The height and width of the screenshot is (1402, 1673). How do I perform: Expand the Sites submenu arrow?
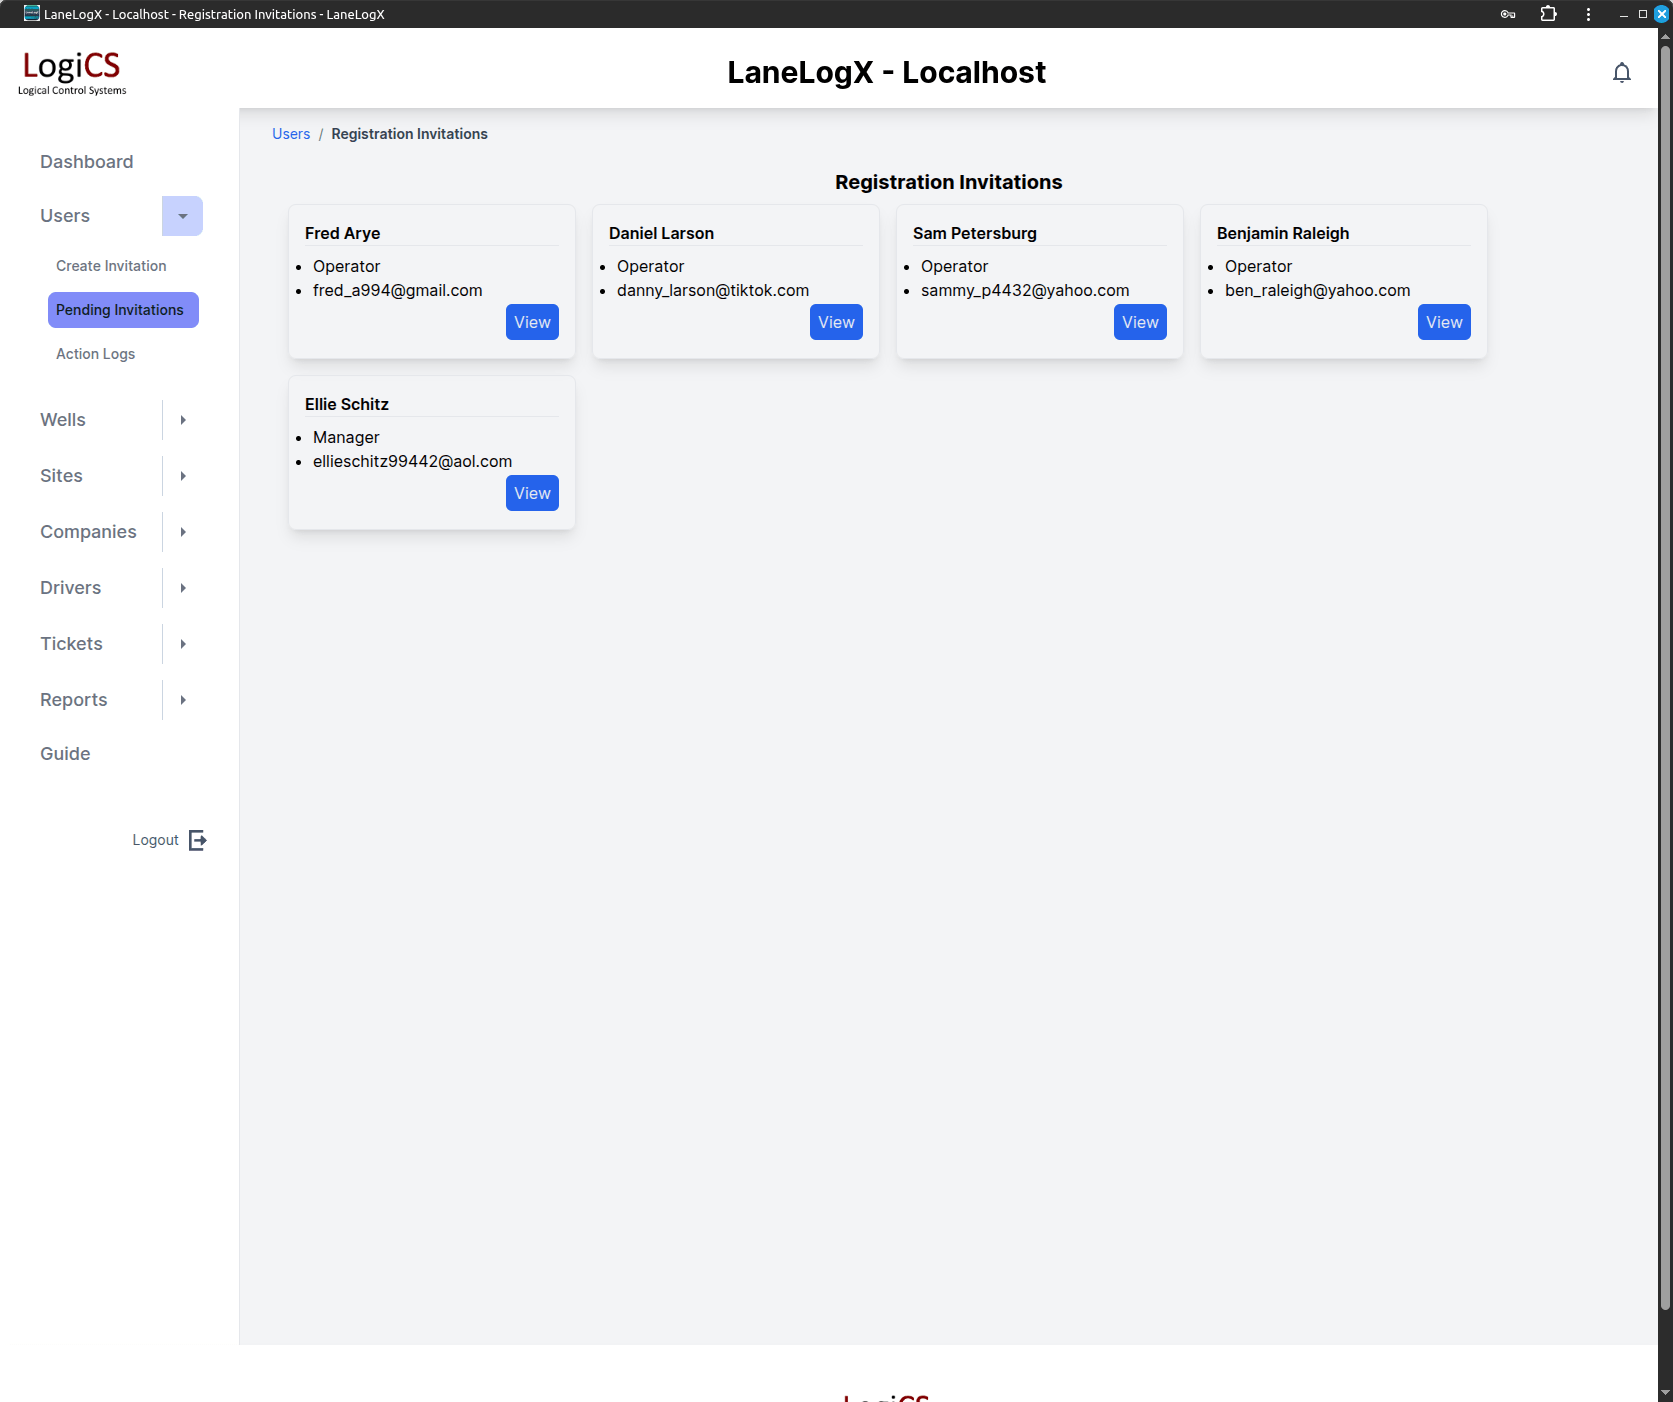click(x=182, y=476)
